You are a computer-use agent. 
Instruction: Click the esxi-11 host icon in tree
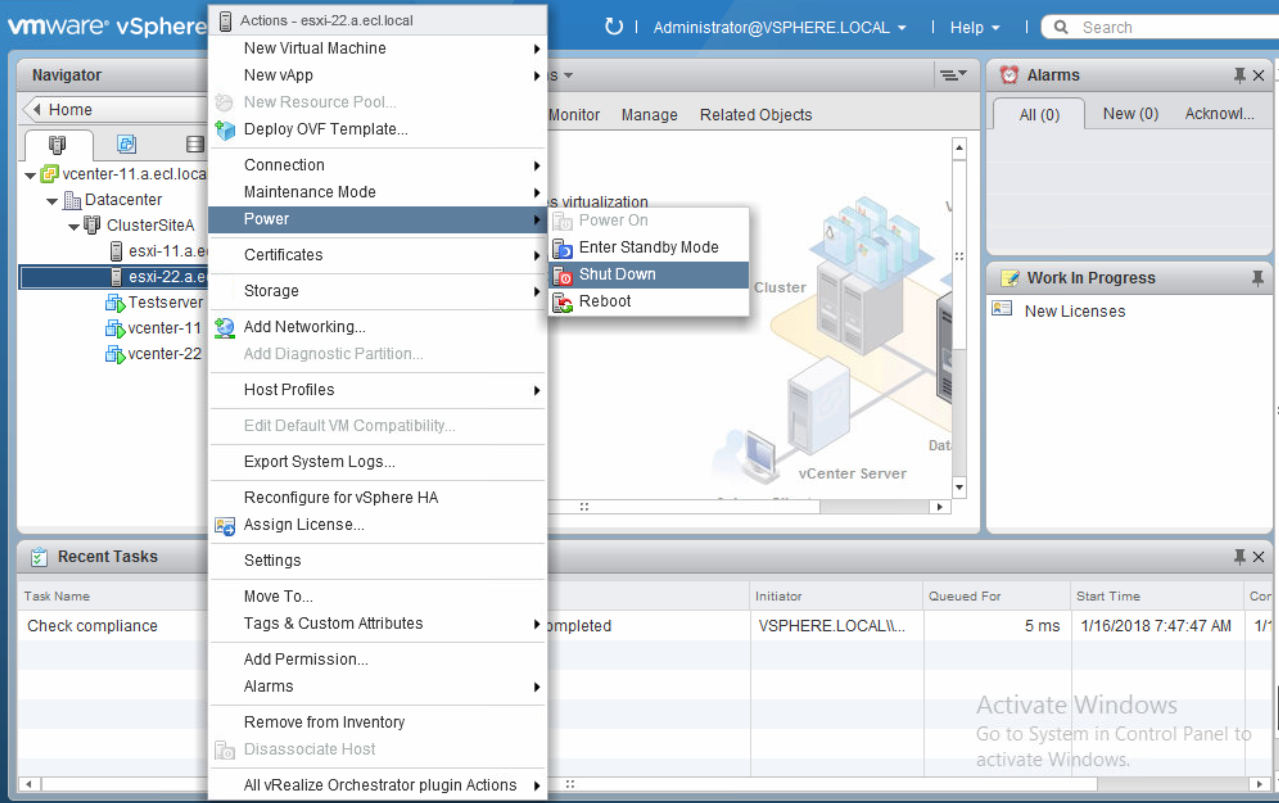tap(117, 251)
